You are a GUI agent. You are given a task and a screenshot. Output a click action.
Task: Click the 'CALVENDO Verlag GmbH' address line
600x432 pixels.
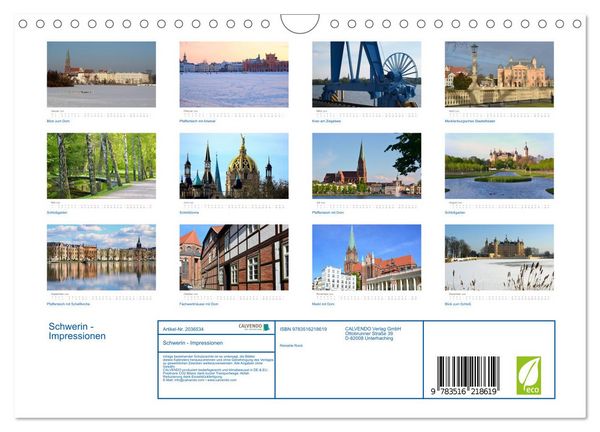tap(373, 329)
